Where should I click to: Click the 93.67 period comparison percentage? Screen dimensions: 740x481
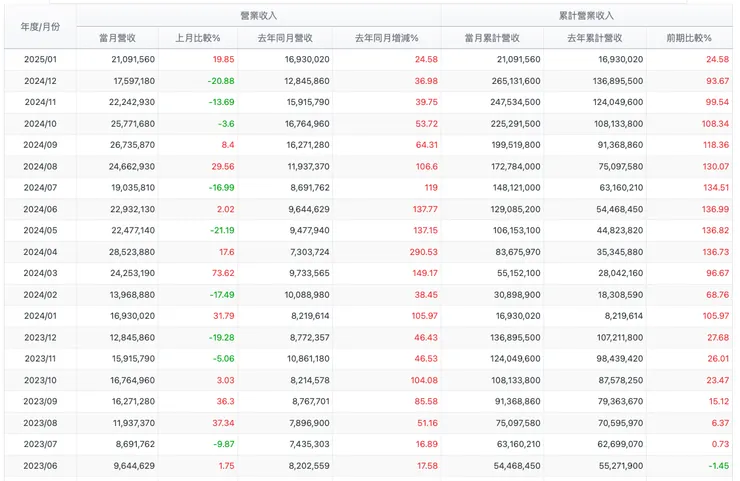pos(717,81)
